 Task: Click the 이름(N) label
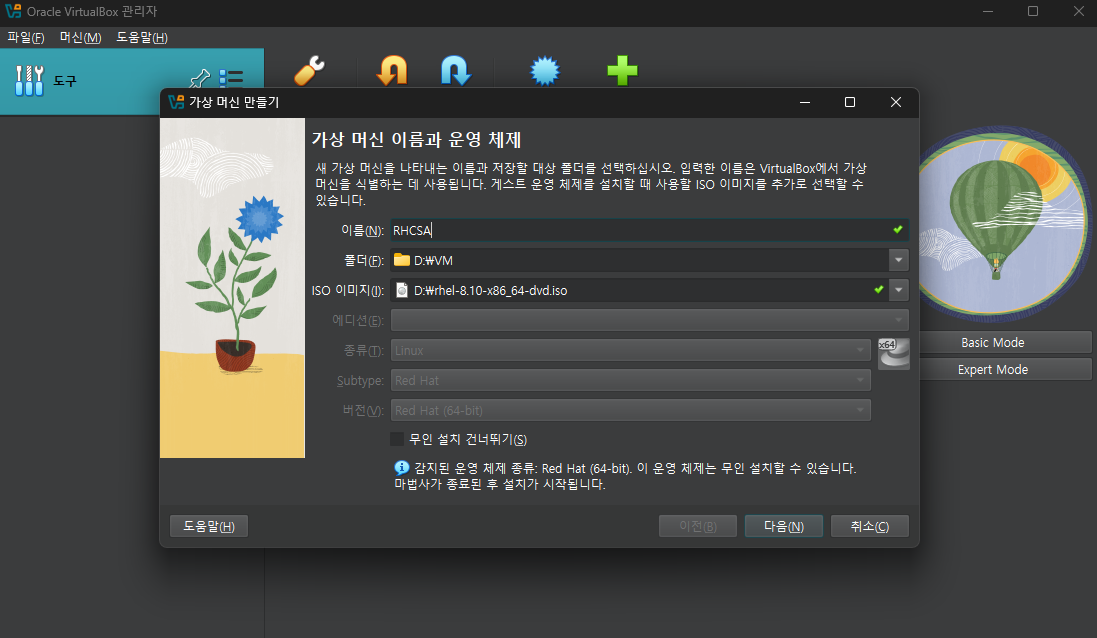point(362,230)
